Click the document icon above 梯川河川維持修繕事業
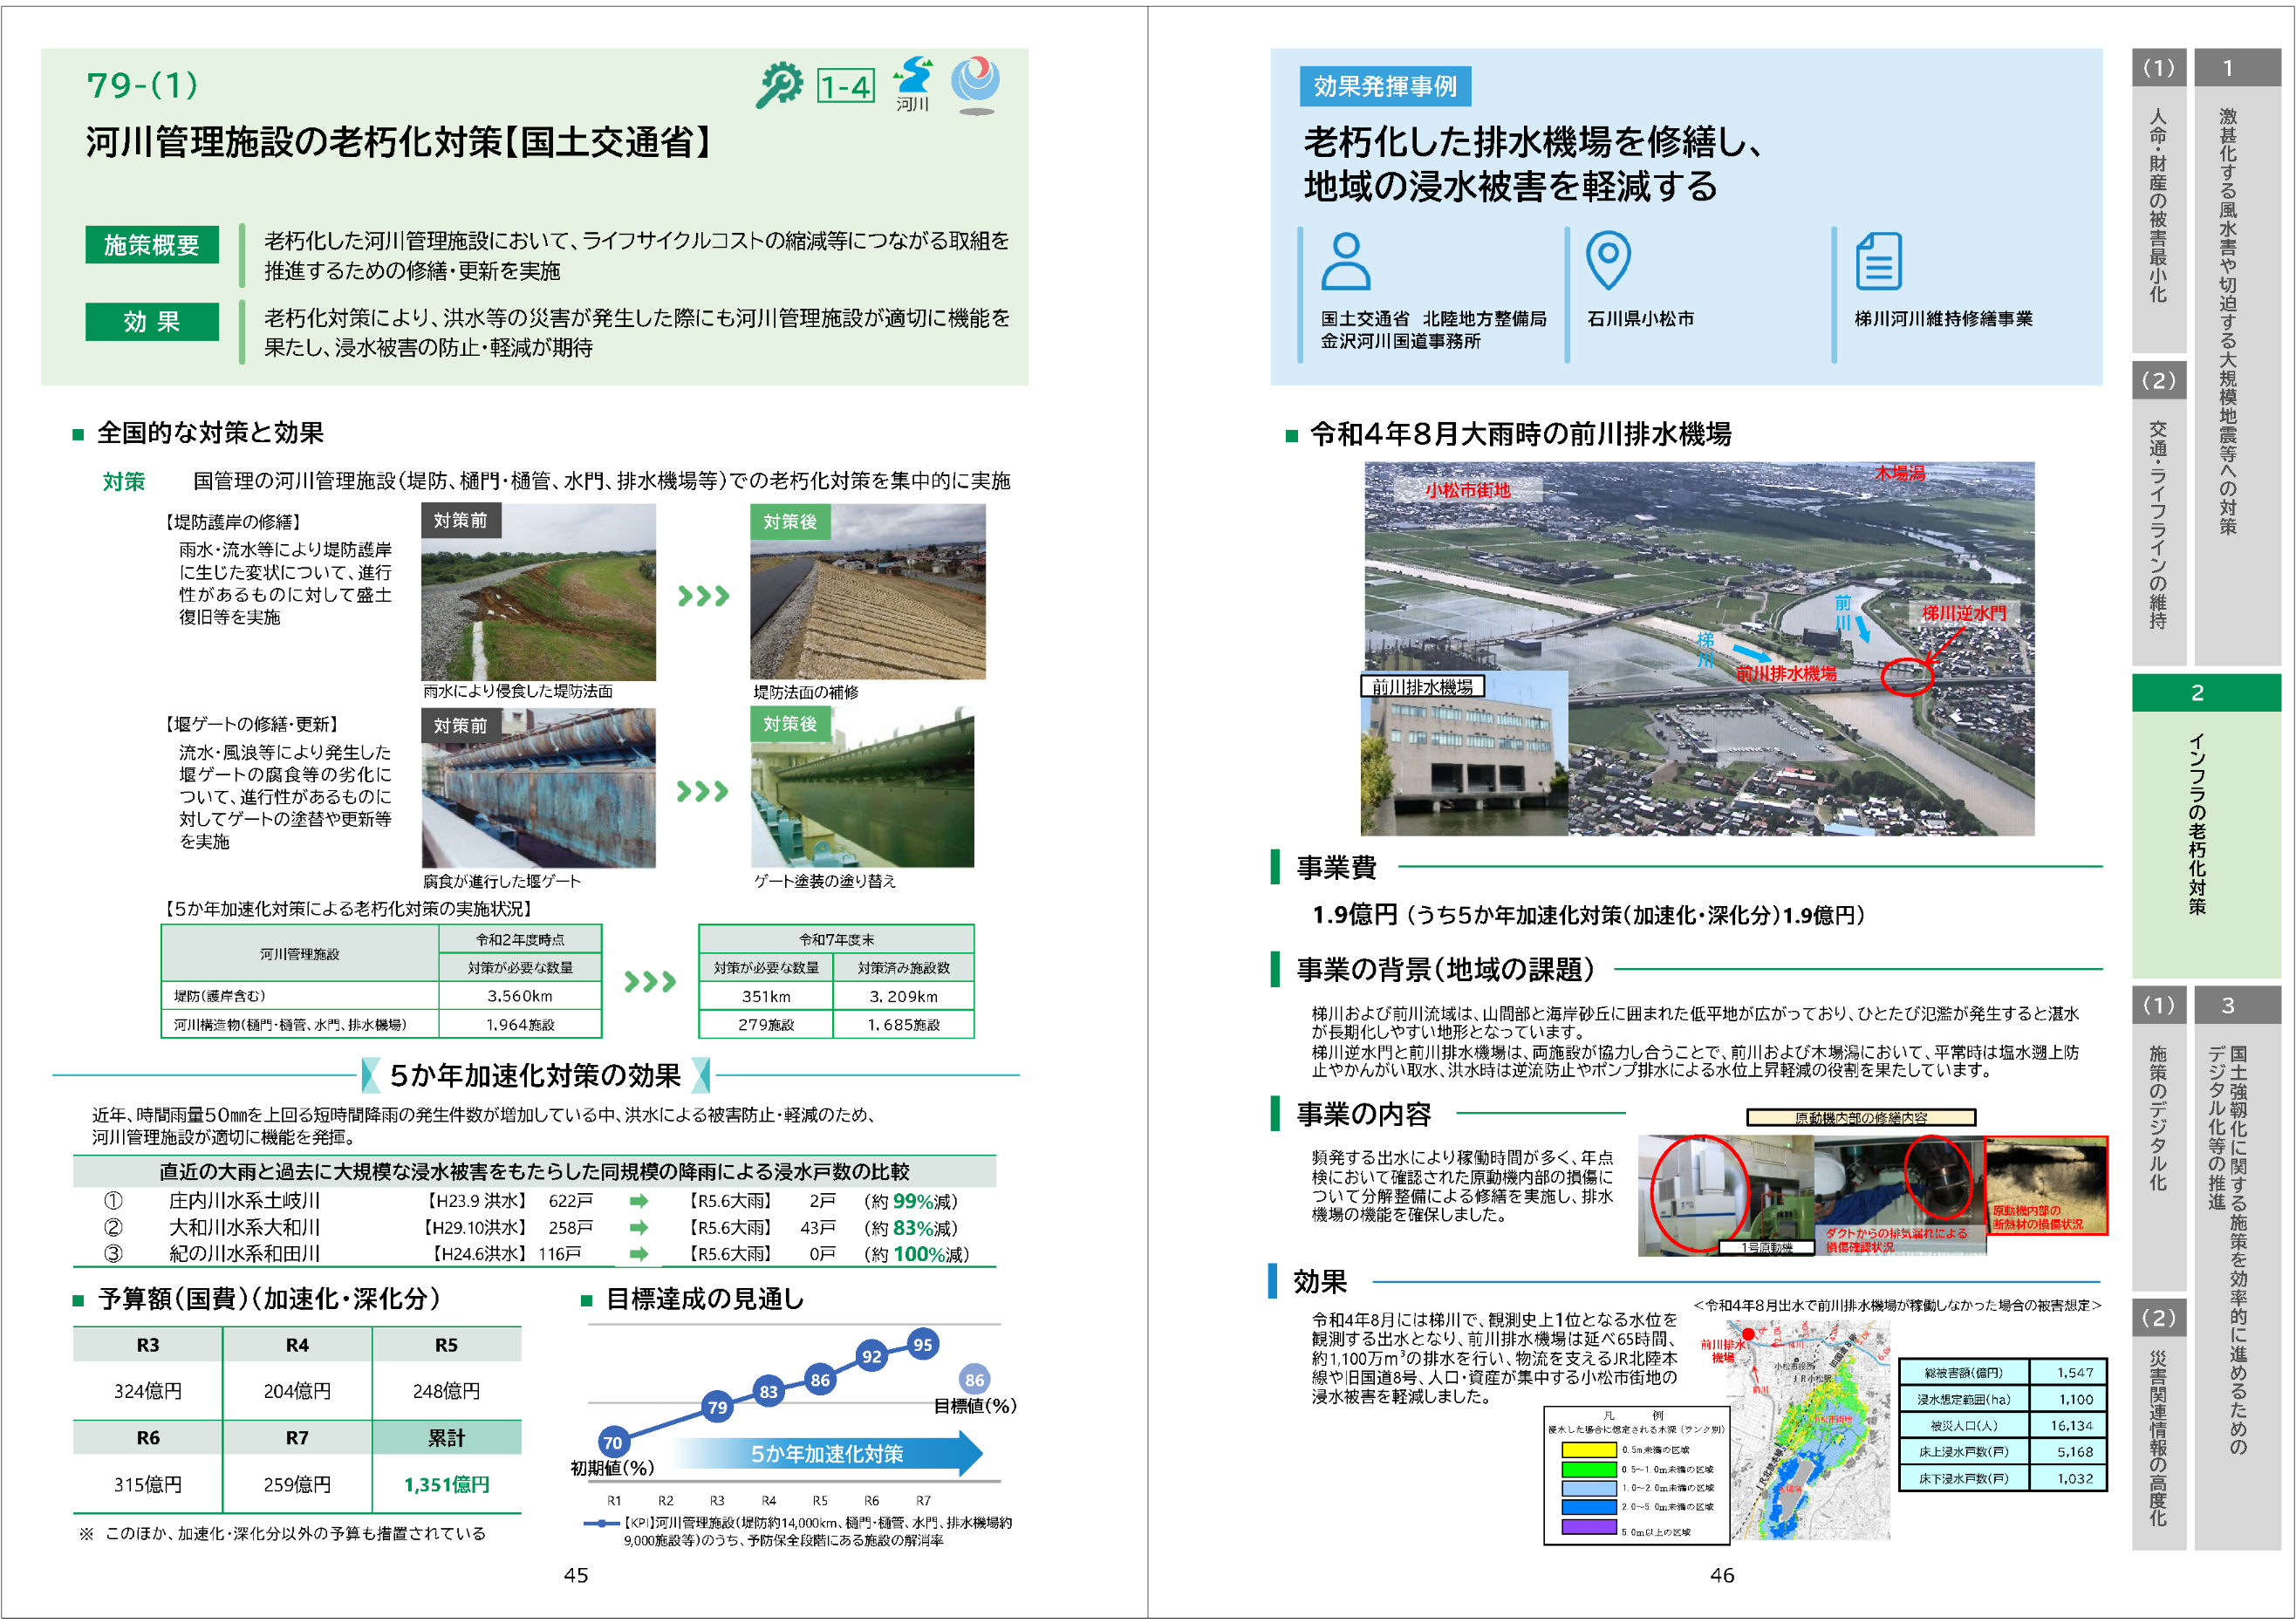The height and width of the screenshot is (1623, 2296). [x=1877, y=261]
